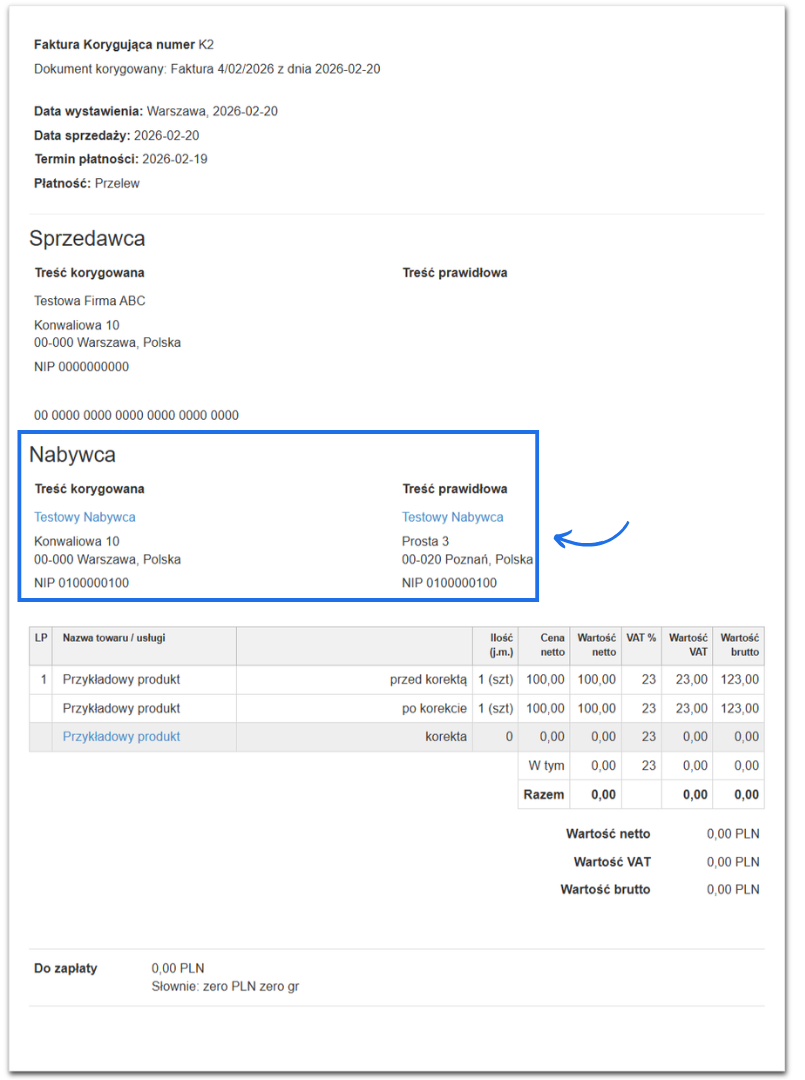This screenshot has width=805, height=1080.
Task: Click the seller name Testowa Firma ABC
Action: pos(90,301)
